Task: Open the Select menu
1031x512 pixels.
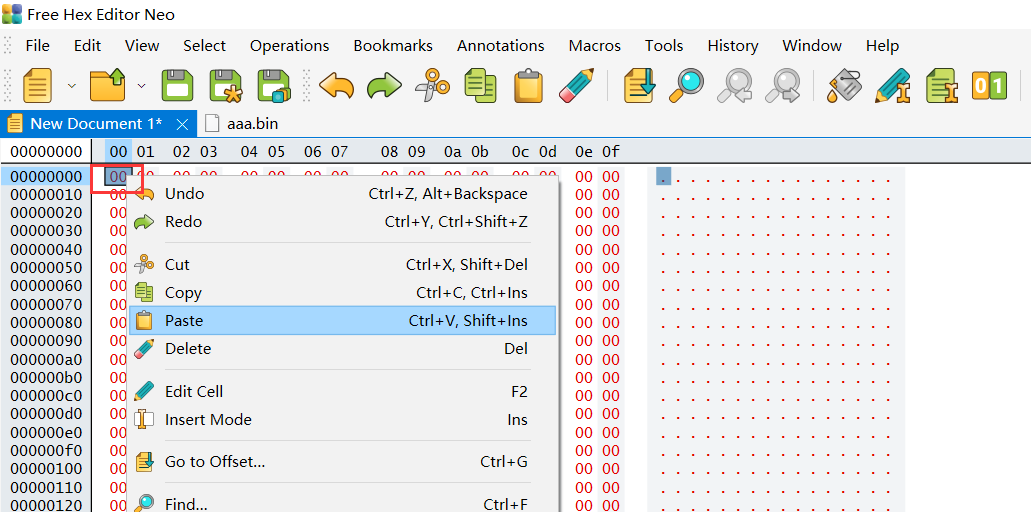Action: point(204,45)
